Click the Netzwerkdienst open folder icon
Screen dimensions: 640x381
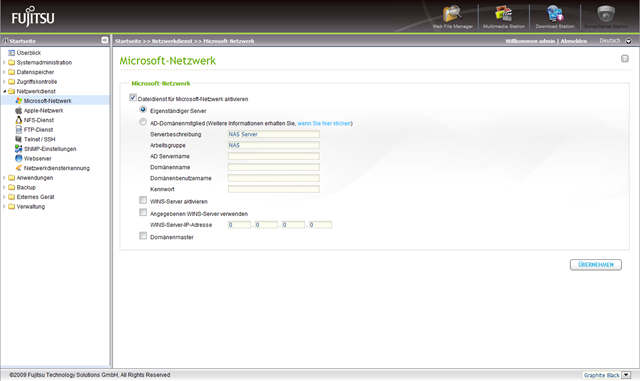tap(11, 91)
